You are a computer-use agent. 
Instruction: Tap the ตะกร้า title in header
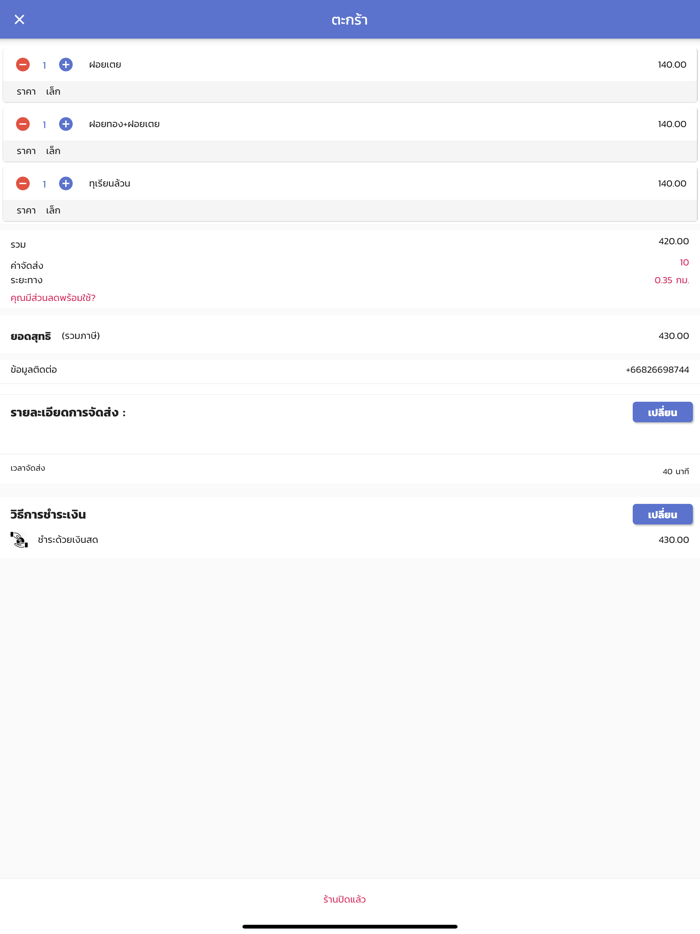pyautogui.click(x=350, y=20)
